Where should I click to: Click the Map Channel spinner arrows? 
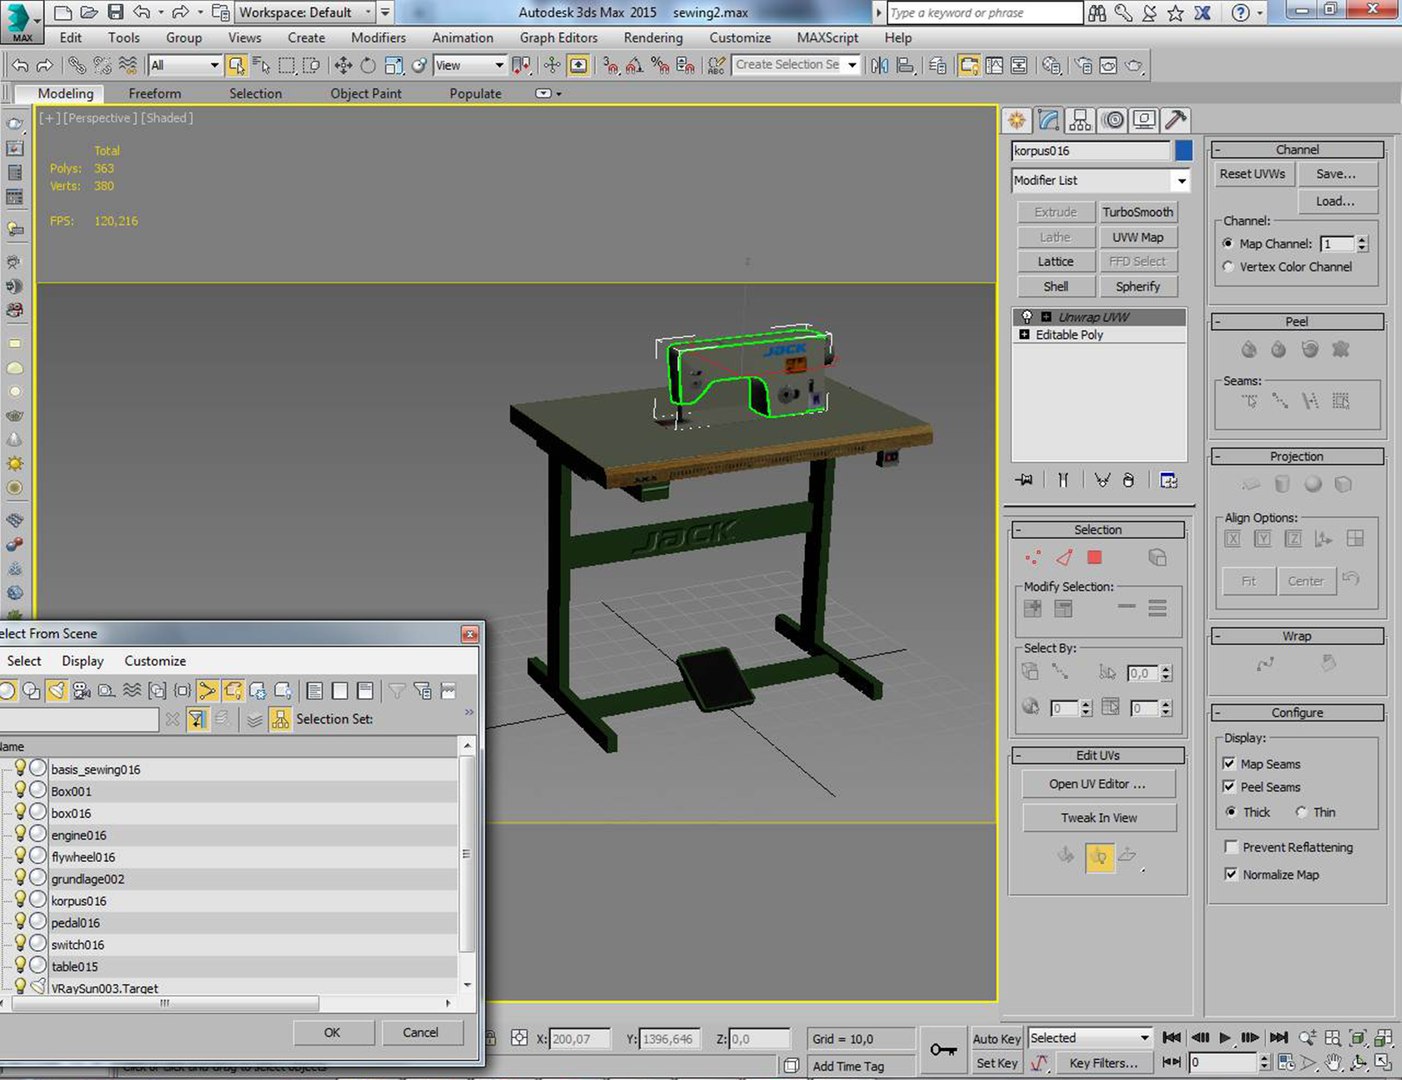coord(1361,244)
